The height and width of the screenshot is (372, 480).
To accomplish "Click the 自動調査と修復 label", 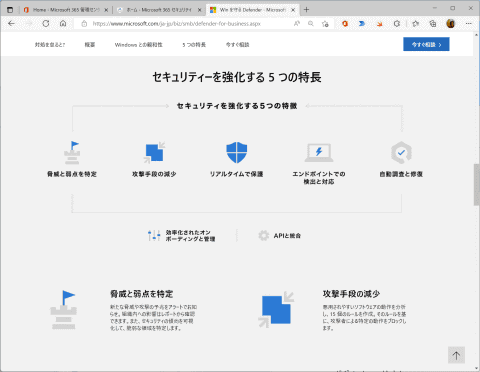I will 401,174.
